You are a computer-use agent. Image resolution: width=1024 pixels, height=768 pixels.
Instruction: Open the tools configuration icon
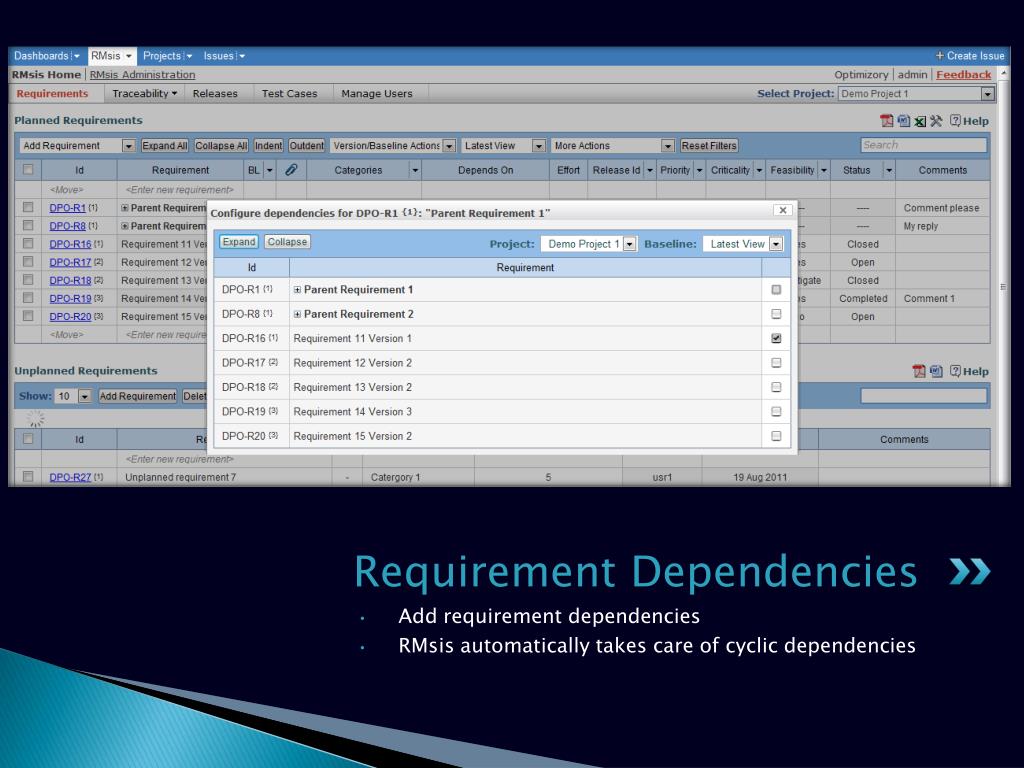pyautogui.click(x=936, y=121)
